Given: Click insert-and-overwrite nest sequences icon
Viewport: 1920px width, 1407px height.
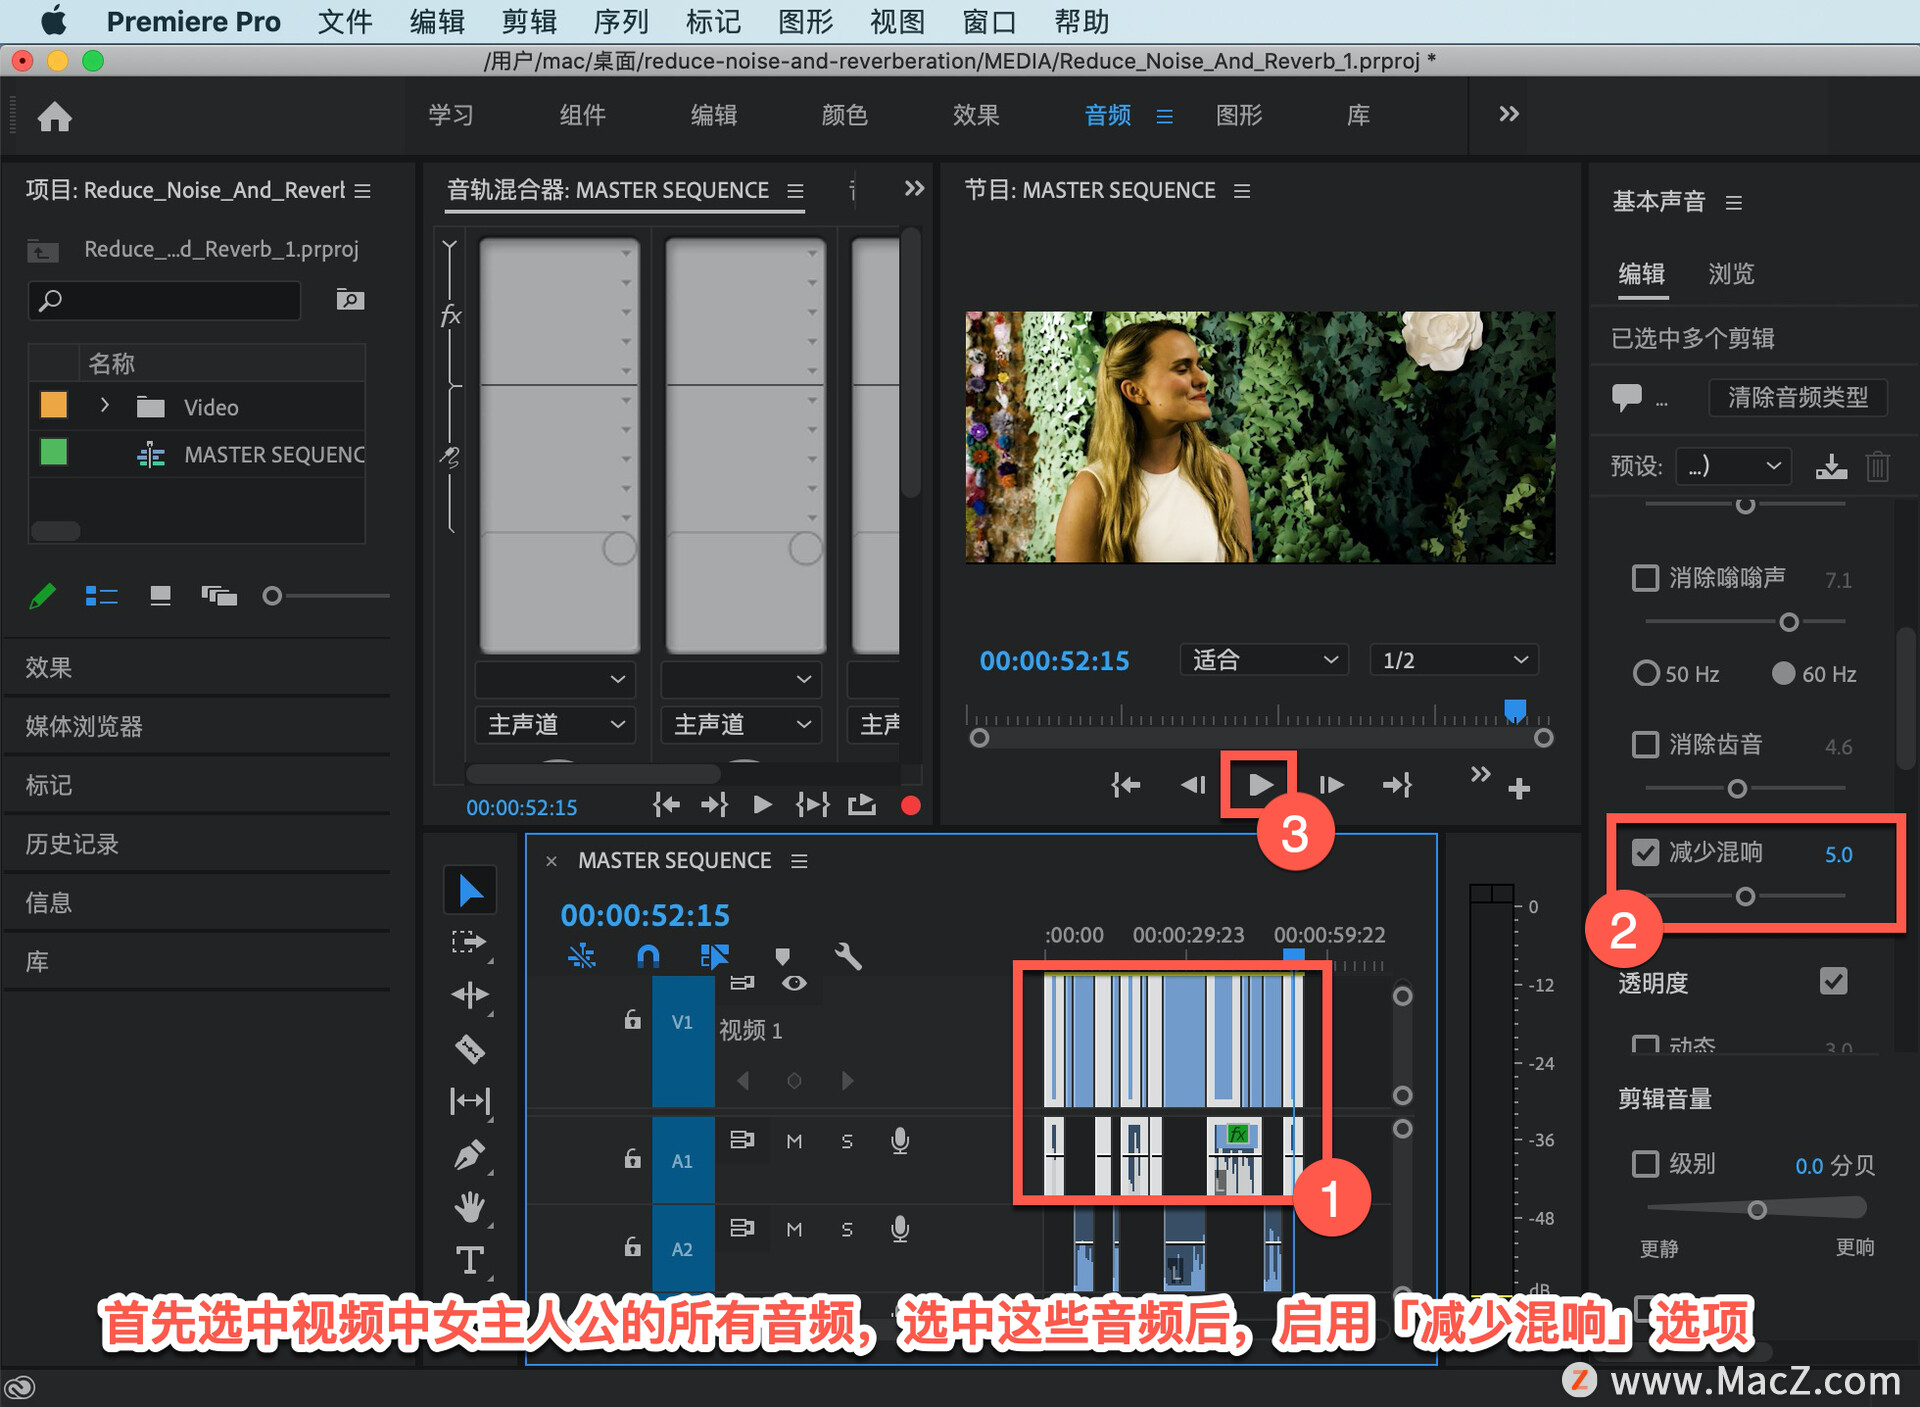Looking at the screenshot, I should 581,956.
